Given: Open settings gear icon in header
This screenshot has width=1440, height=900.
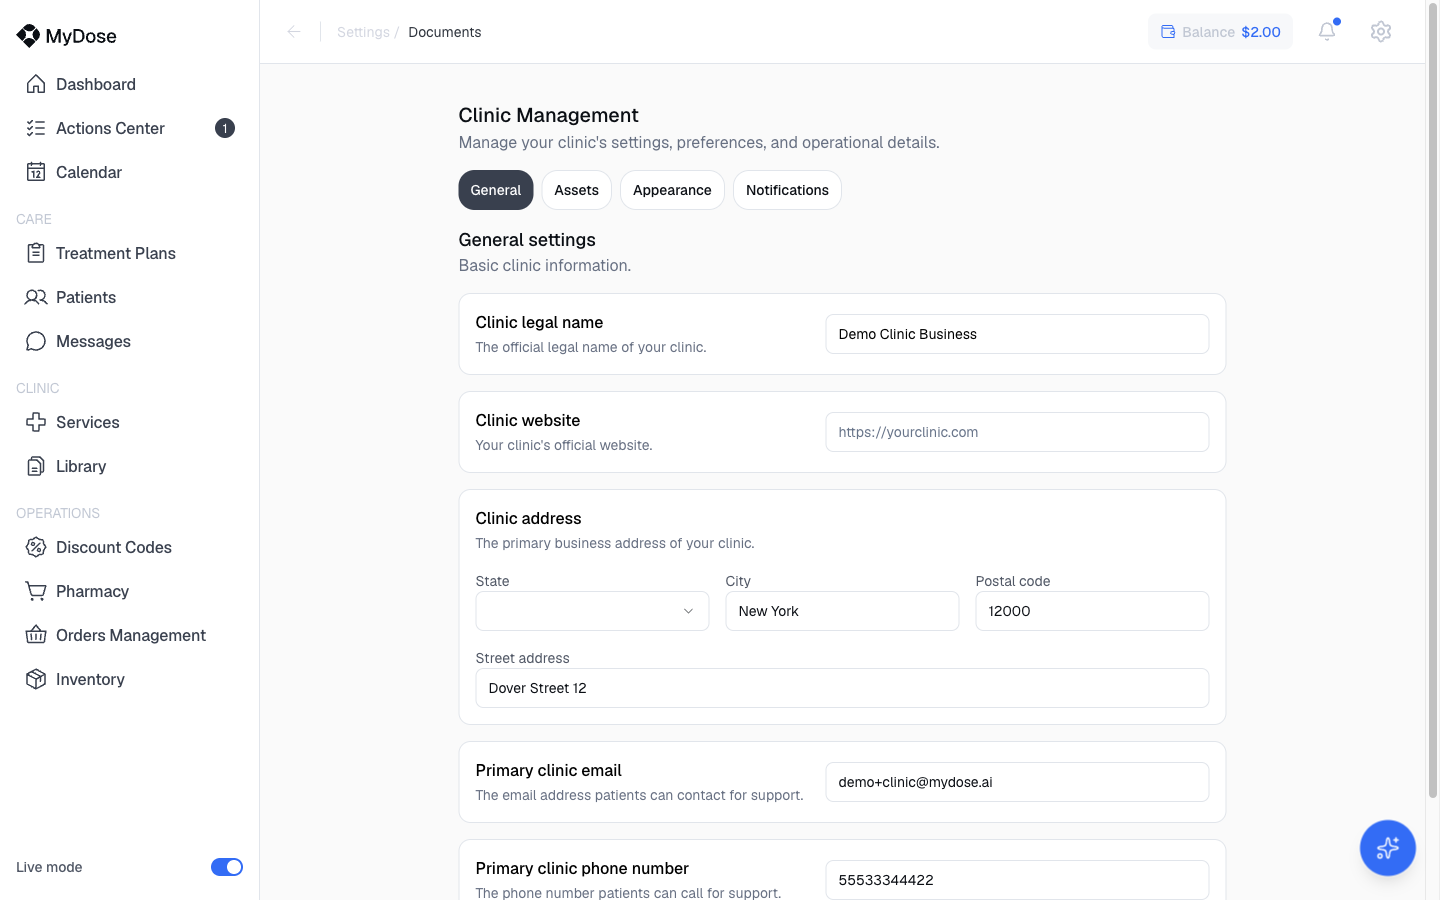Looking at the screenshot, I should tap(1381, 31).
